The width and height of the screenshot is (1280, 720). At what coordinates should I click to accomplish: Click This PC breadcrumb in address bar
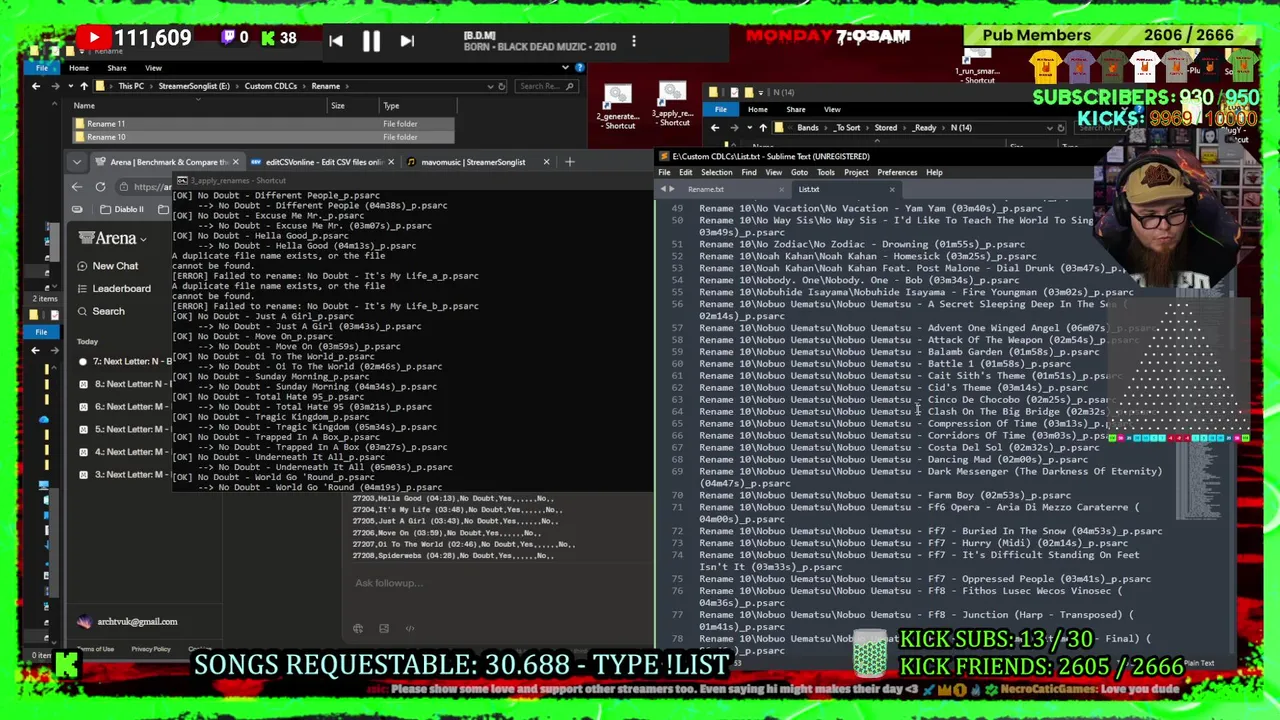click(131, 86)
